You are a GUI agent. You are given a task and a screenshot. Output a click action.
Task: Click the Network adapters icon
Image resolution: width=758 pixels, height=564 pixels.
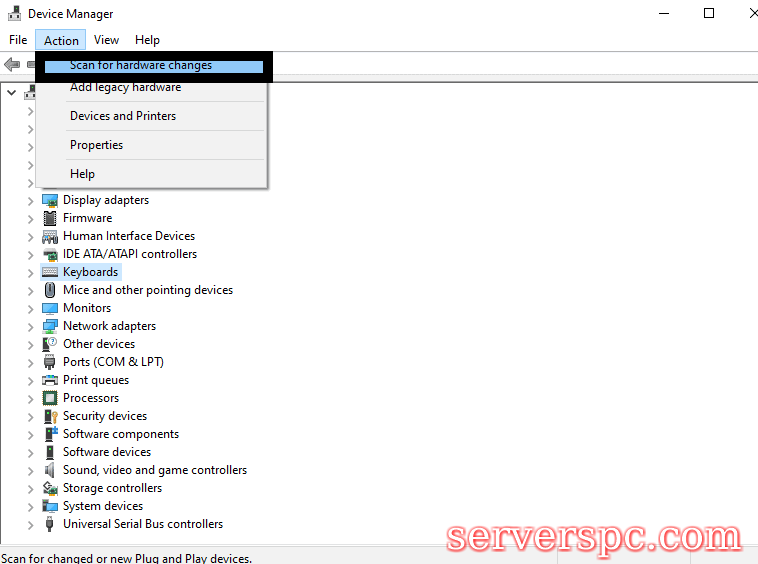tap(50, 326)
